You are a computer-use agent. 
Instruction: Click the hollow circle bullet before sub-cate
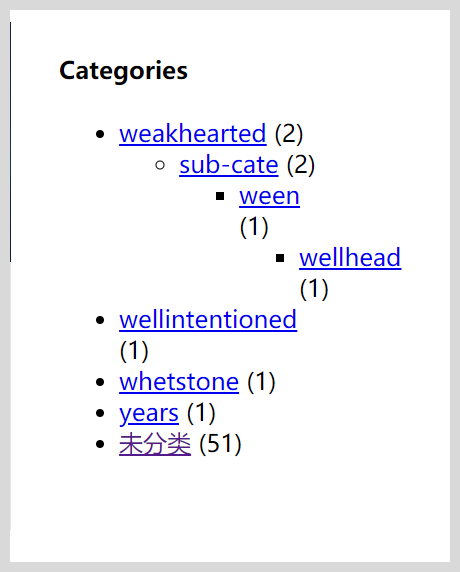coord(160,165)
